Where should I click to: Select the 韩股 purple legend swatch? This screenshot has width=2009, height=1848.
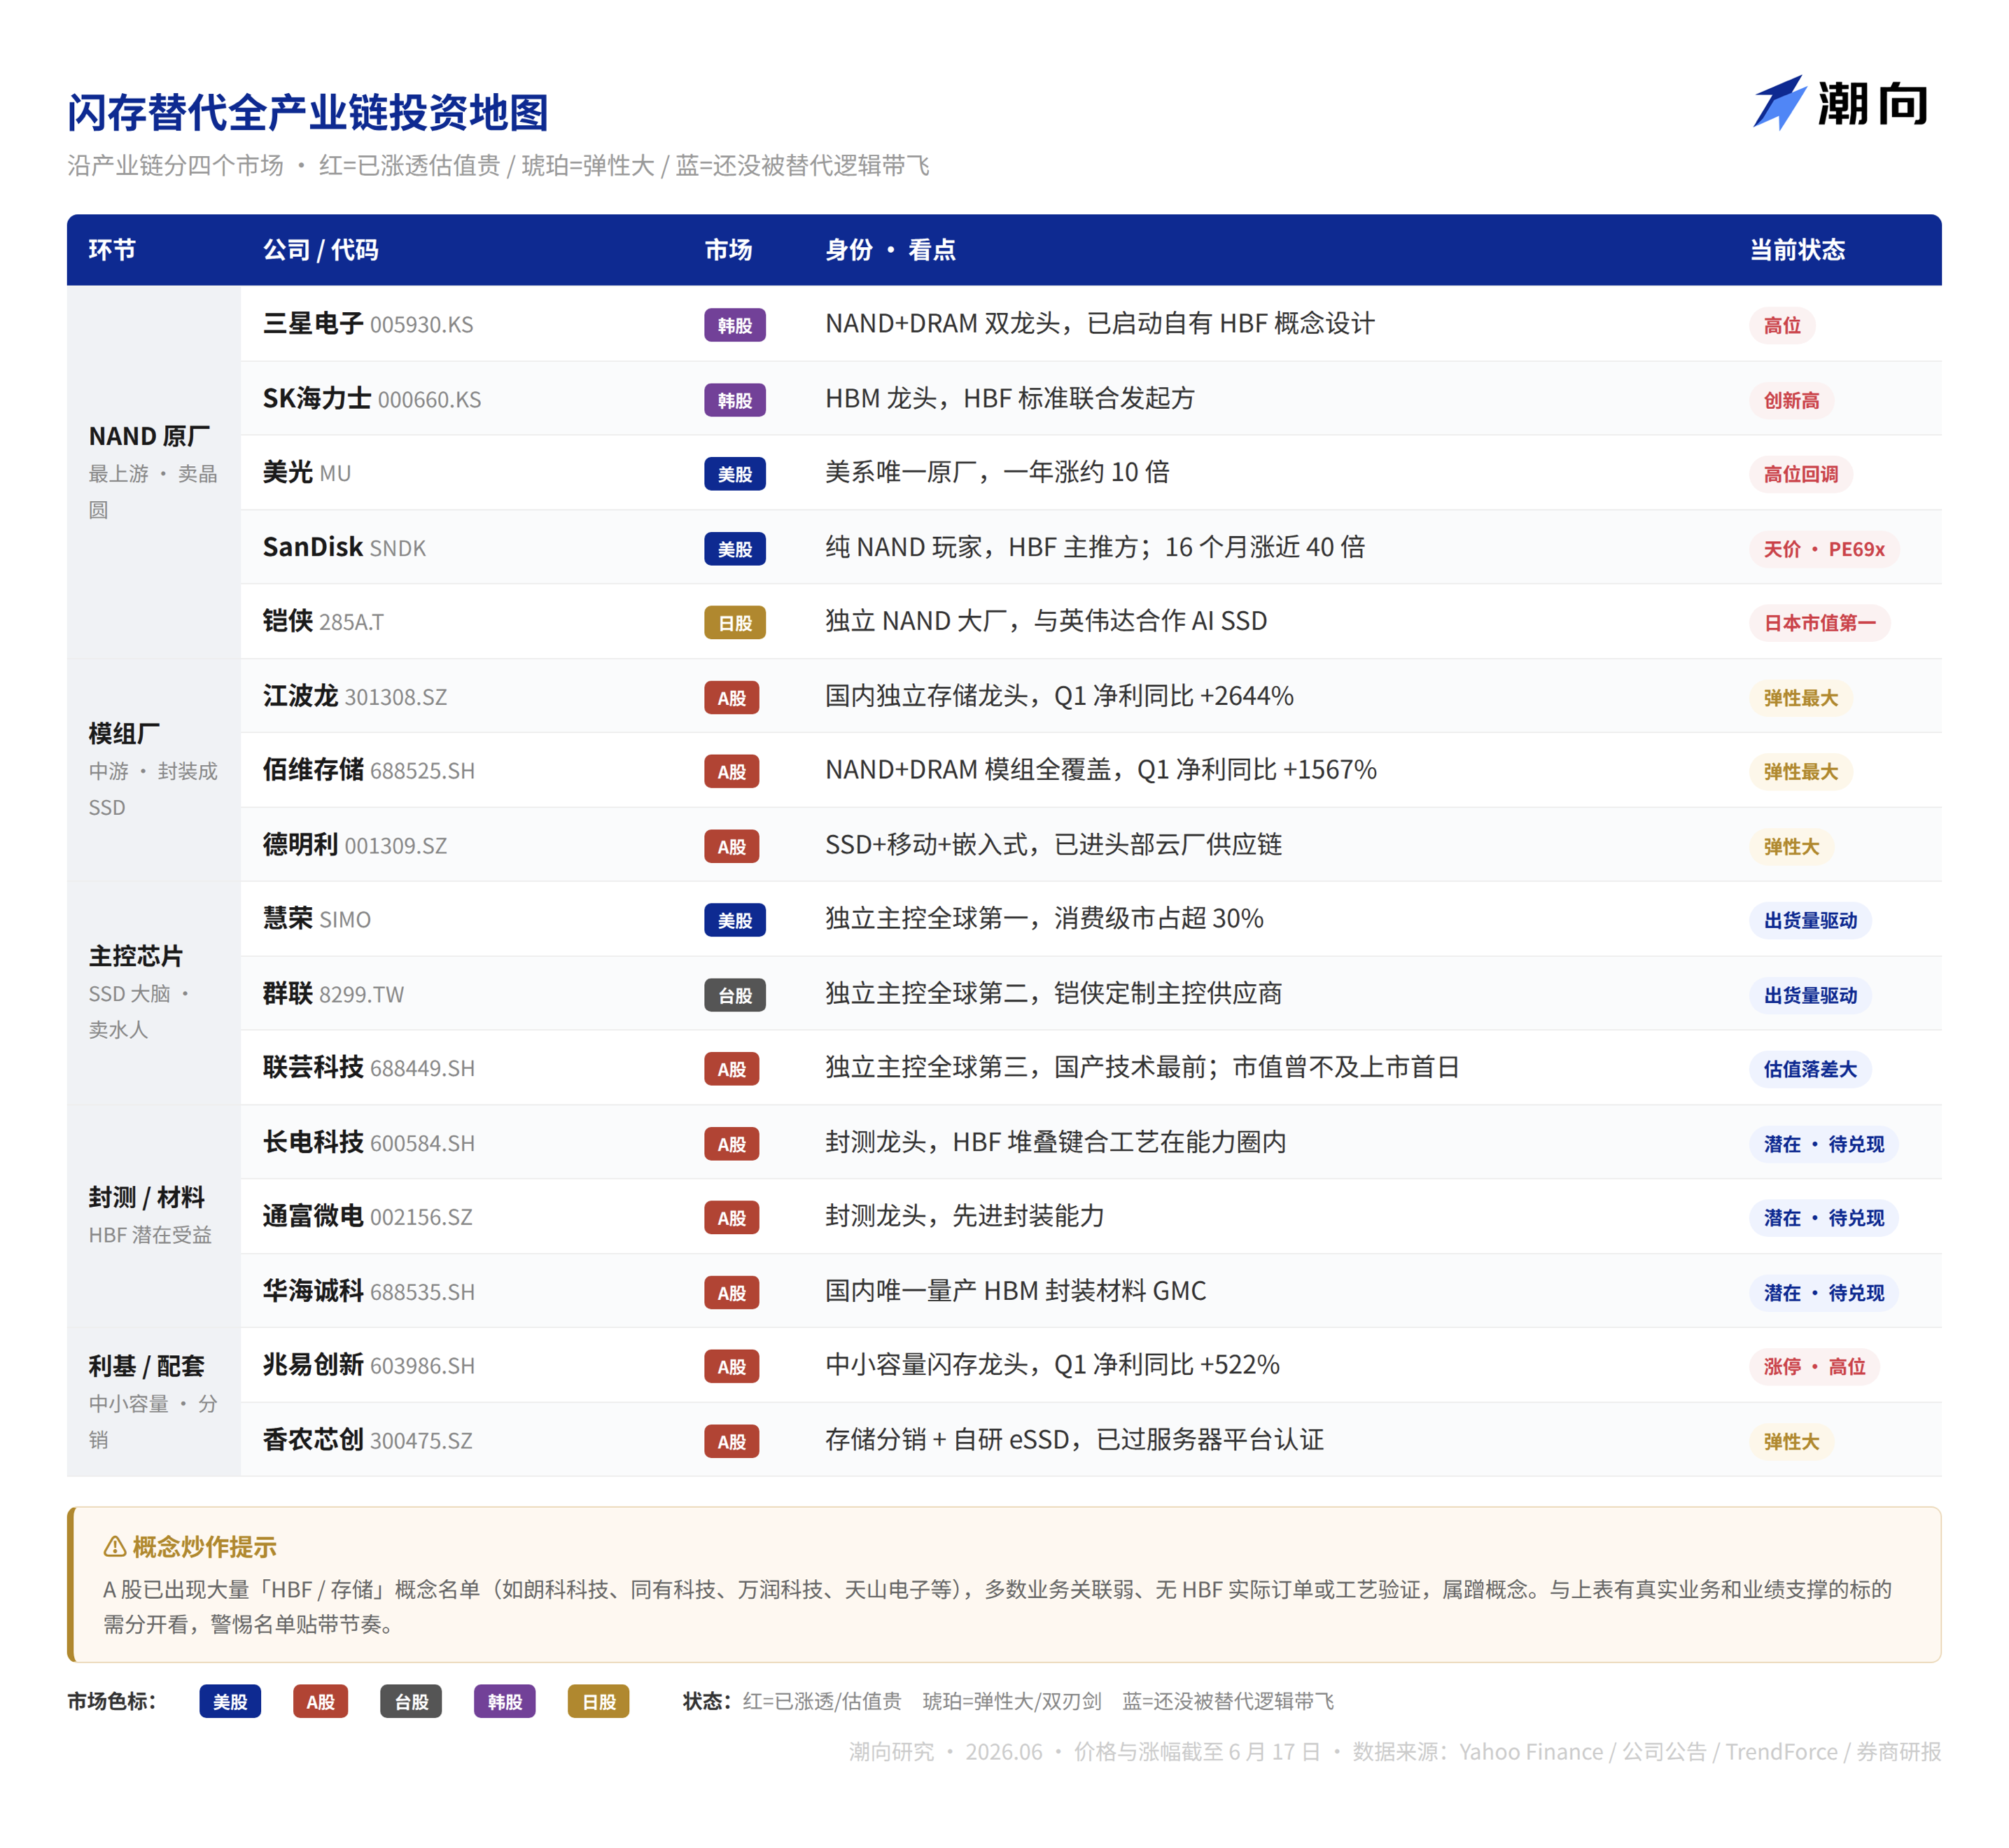(505, 1701)
